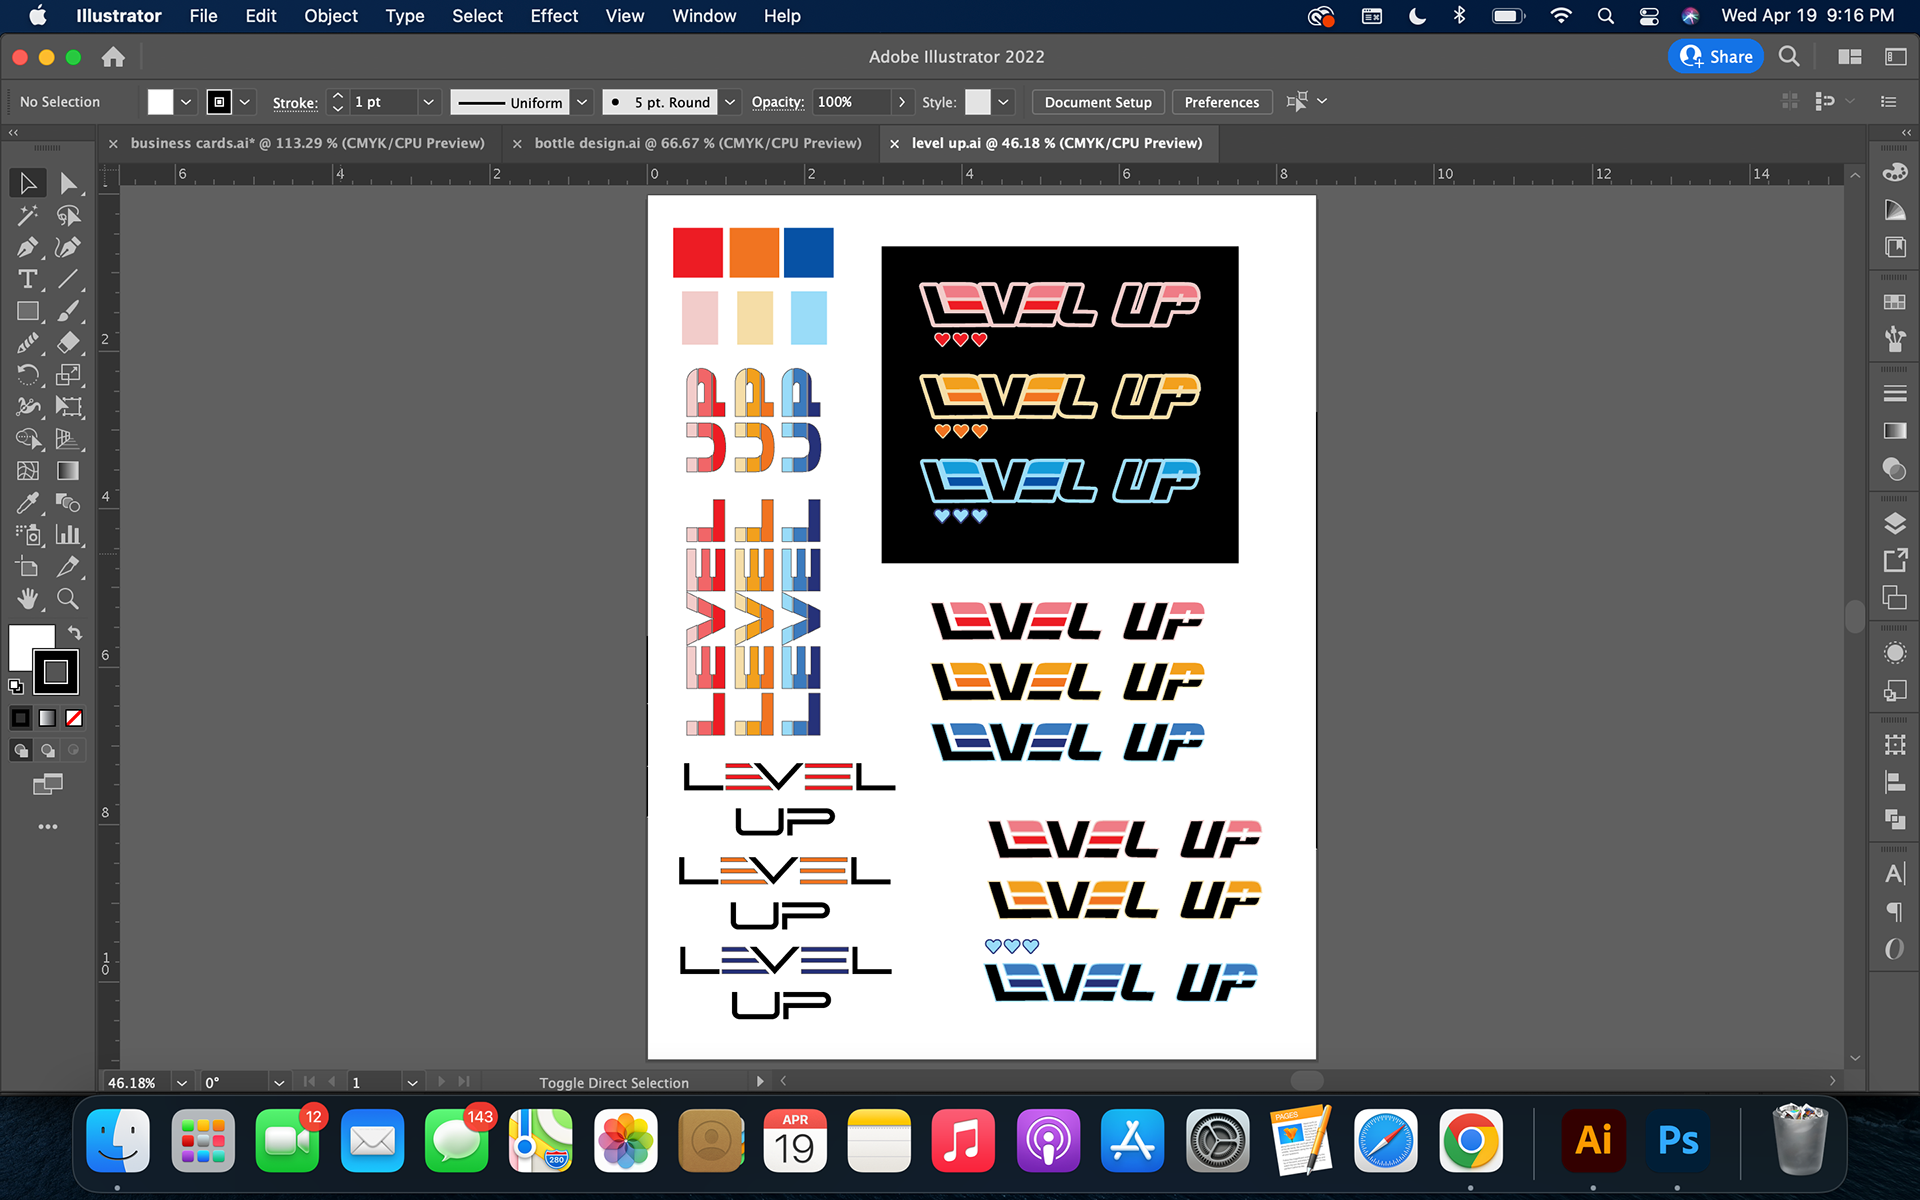Screen dimensions: 1920x1200
Task: Open the variable width profile dropdown
Action: [x=582, y=101]
